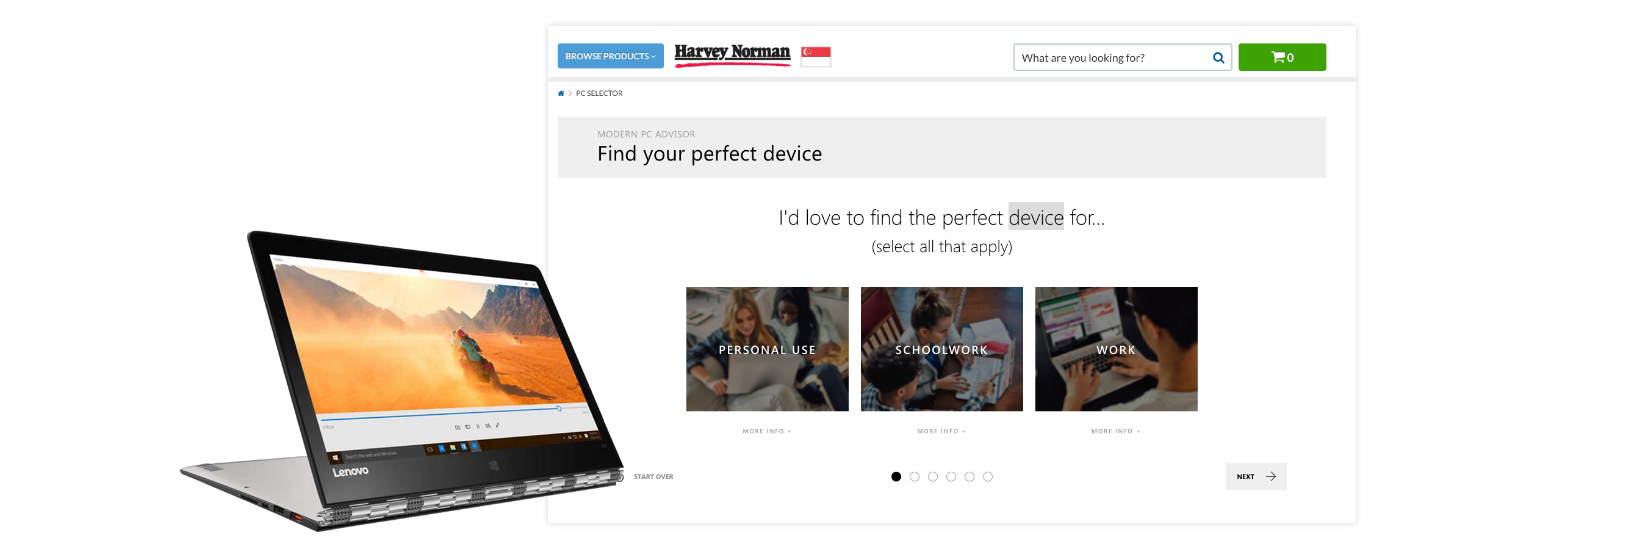Viewport: 1630px width, 551px height.
Task: Expand More Info under Schoolwork
Action: pyautogui.click(x=942, y=431)
